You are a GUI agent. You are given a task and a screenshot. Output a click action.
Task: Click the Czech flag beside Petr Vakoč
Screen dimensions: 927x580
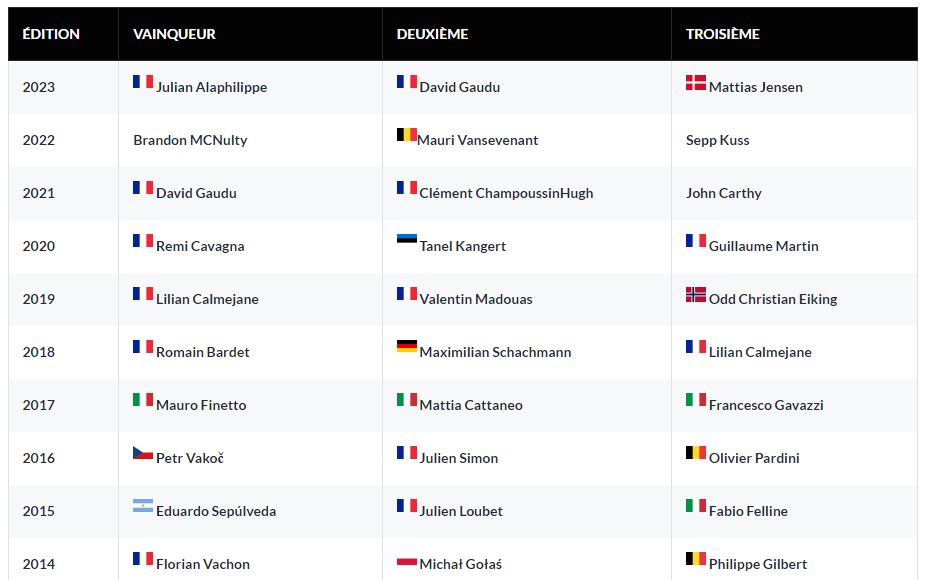tap(143, 453)
